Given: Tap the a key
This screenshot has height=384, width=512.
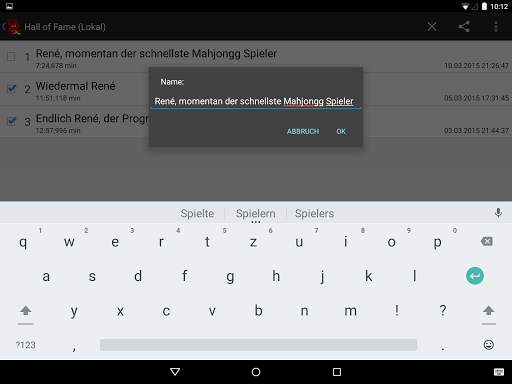Looking at the screenshot, I should 46,277.
